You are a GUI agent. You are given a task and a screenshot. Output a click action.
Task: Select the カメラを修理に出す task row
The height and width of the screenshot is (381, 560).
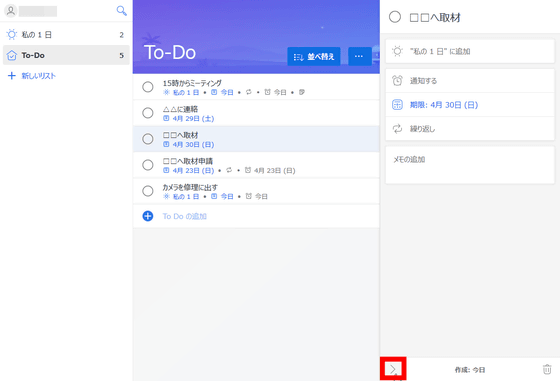pos(256,191)
